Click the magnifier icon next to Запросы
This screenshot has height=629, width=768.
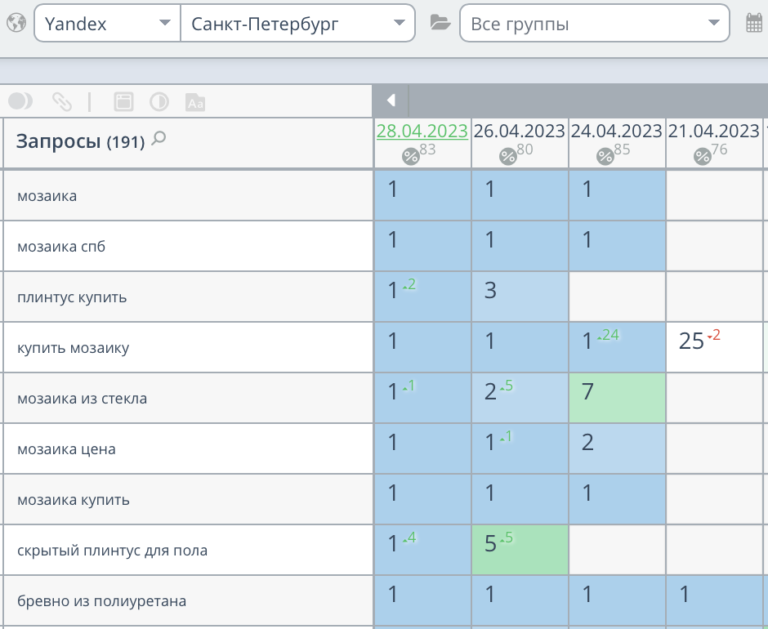pos(158,141)
